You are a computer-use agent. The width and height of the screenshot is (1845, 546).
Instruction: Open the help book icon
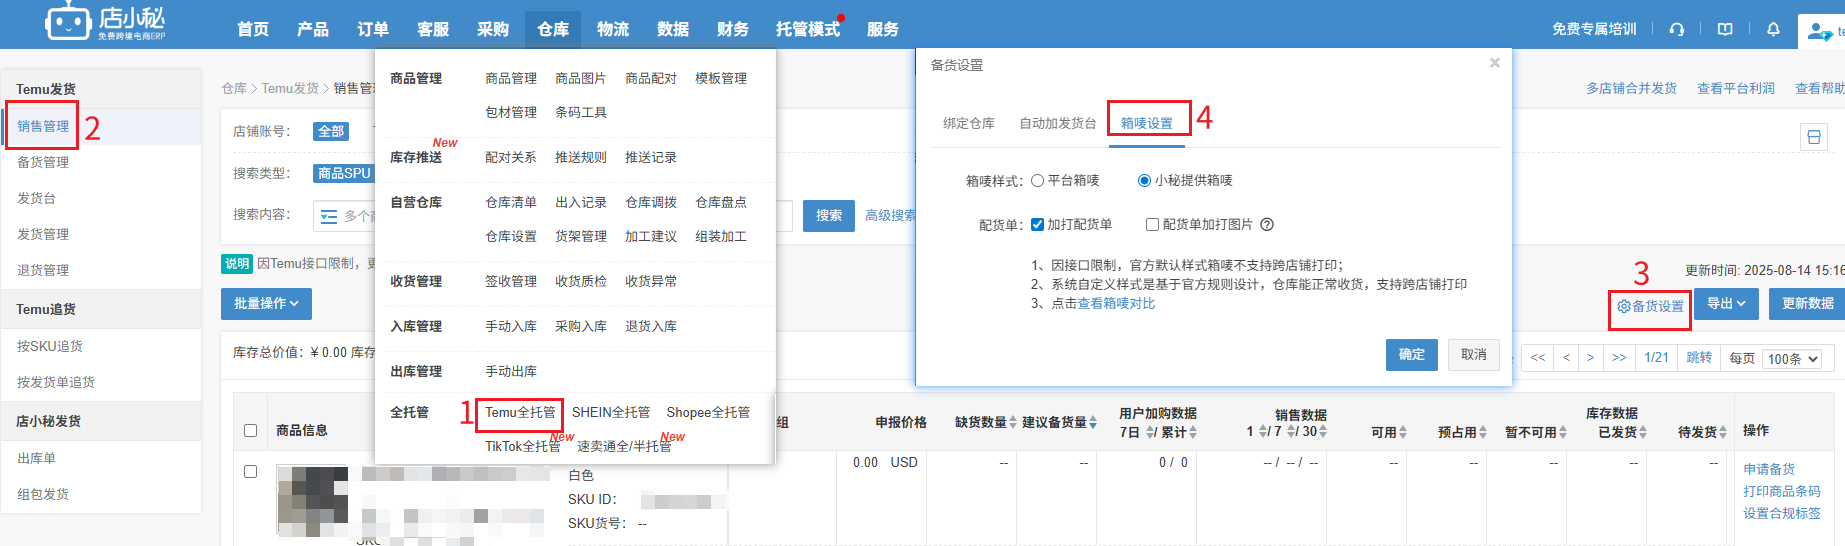(x=1725, y=29)
